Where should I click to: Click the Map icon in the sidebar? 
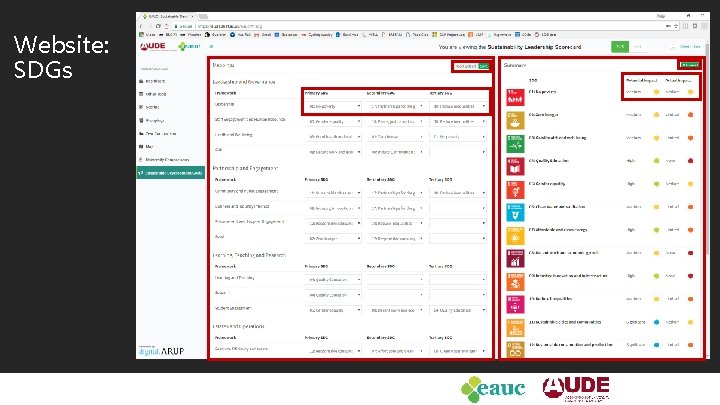(141, 146)
